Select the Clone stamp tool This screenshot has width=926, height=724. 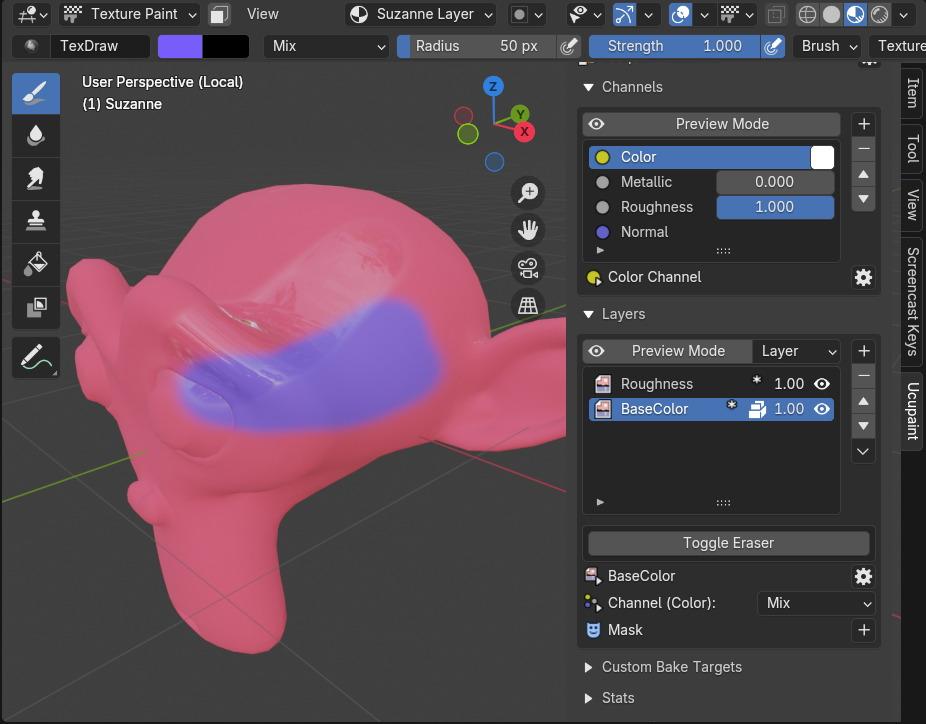[35, 221]
